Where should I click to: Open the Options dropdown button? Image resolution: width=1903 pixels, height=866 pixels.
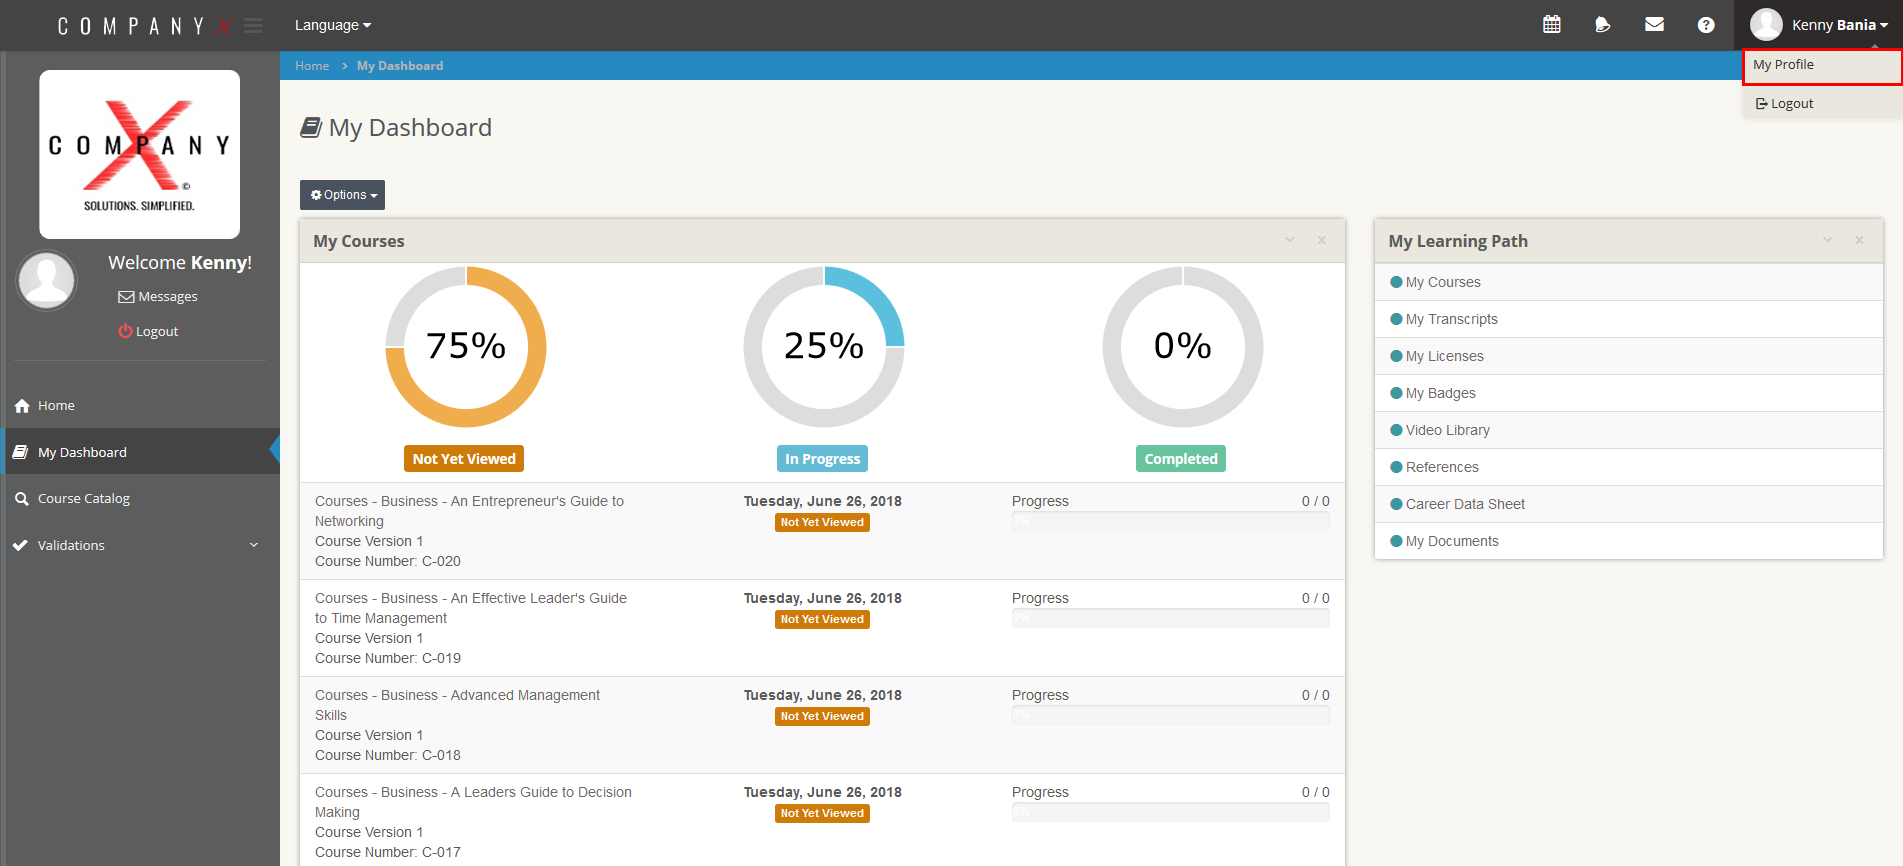tap(342, 195)
